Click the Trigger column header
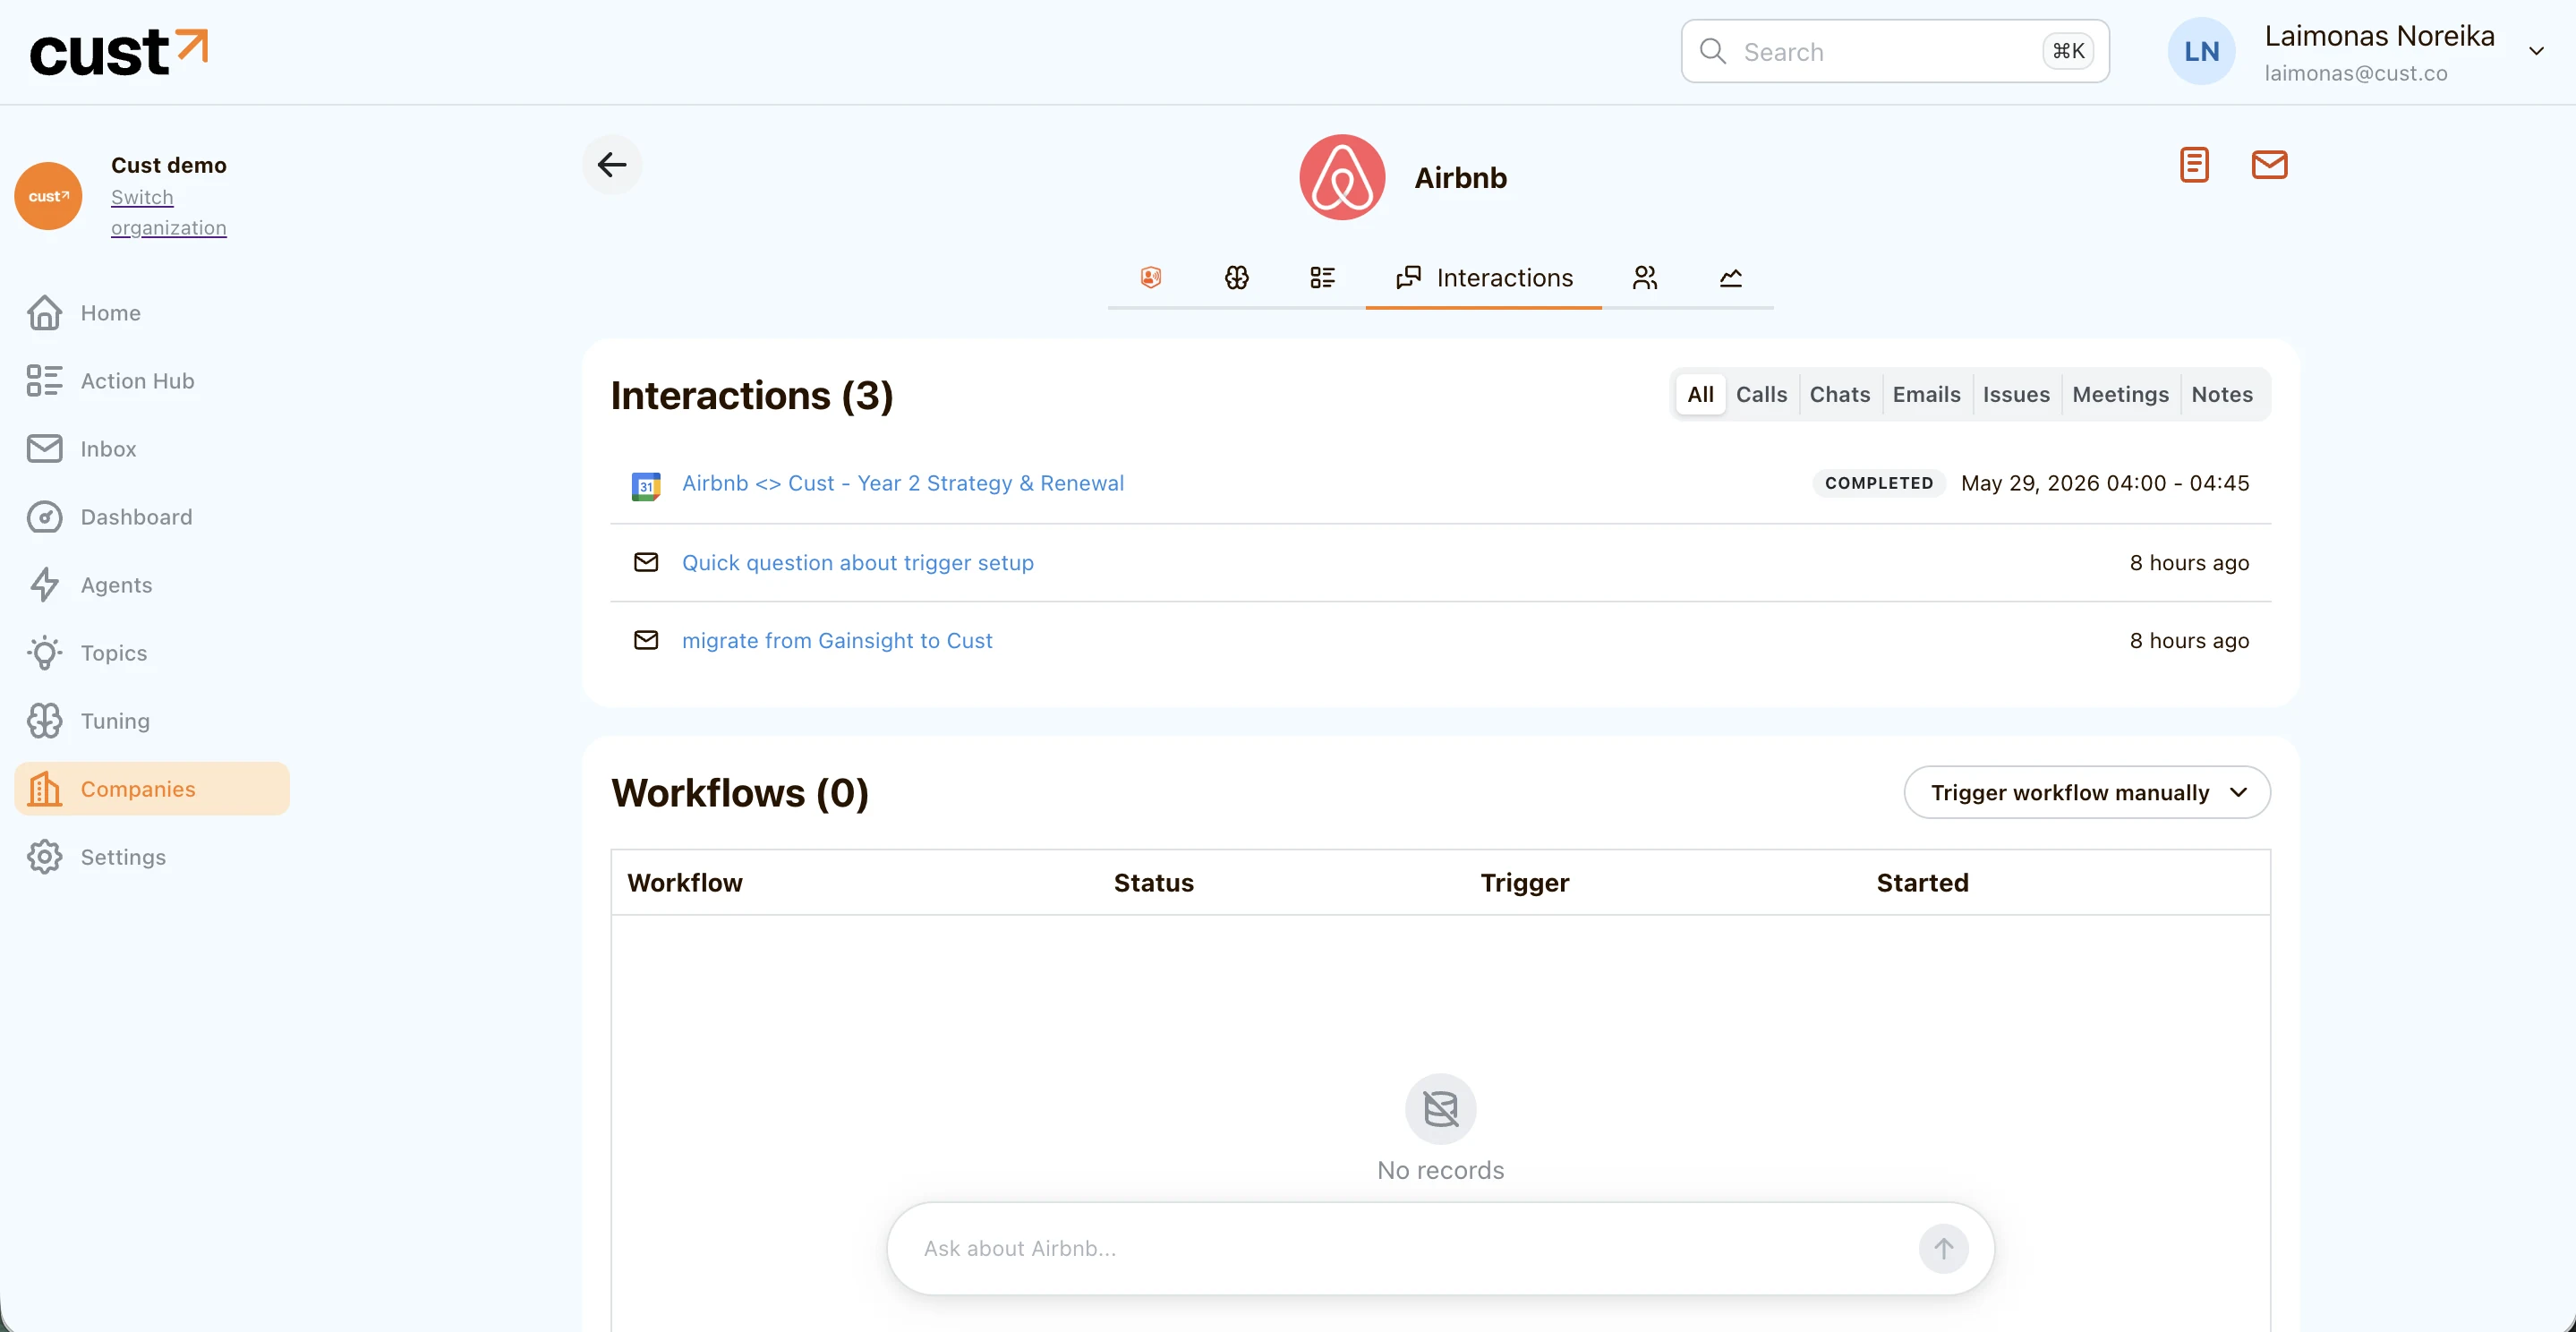 (x=1524, y=883)
